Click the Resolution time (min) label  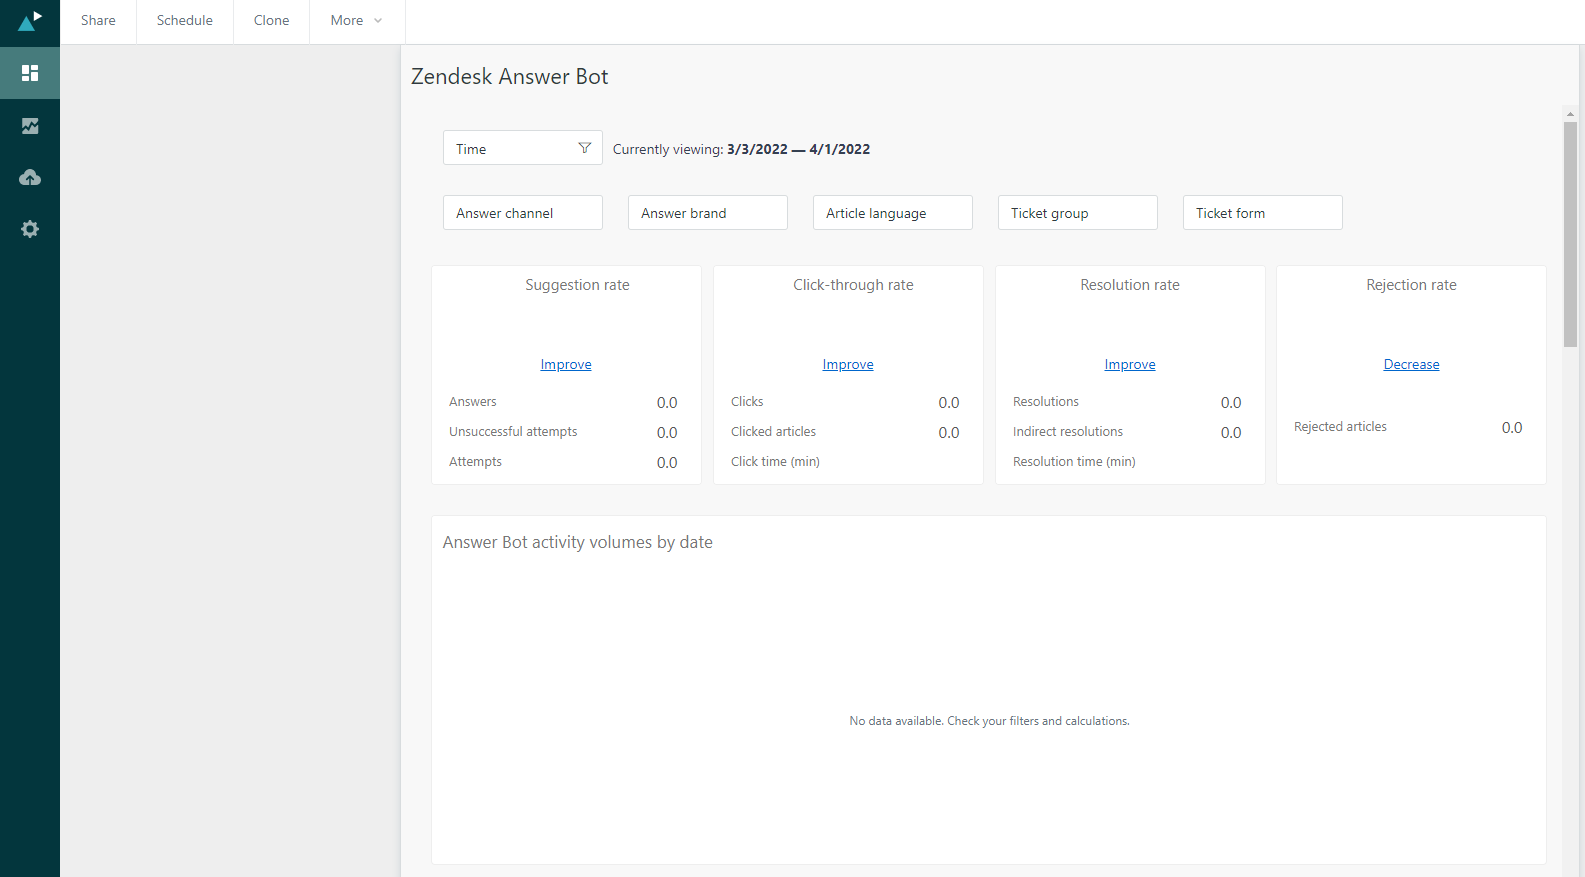point(1075,462)
